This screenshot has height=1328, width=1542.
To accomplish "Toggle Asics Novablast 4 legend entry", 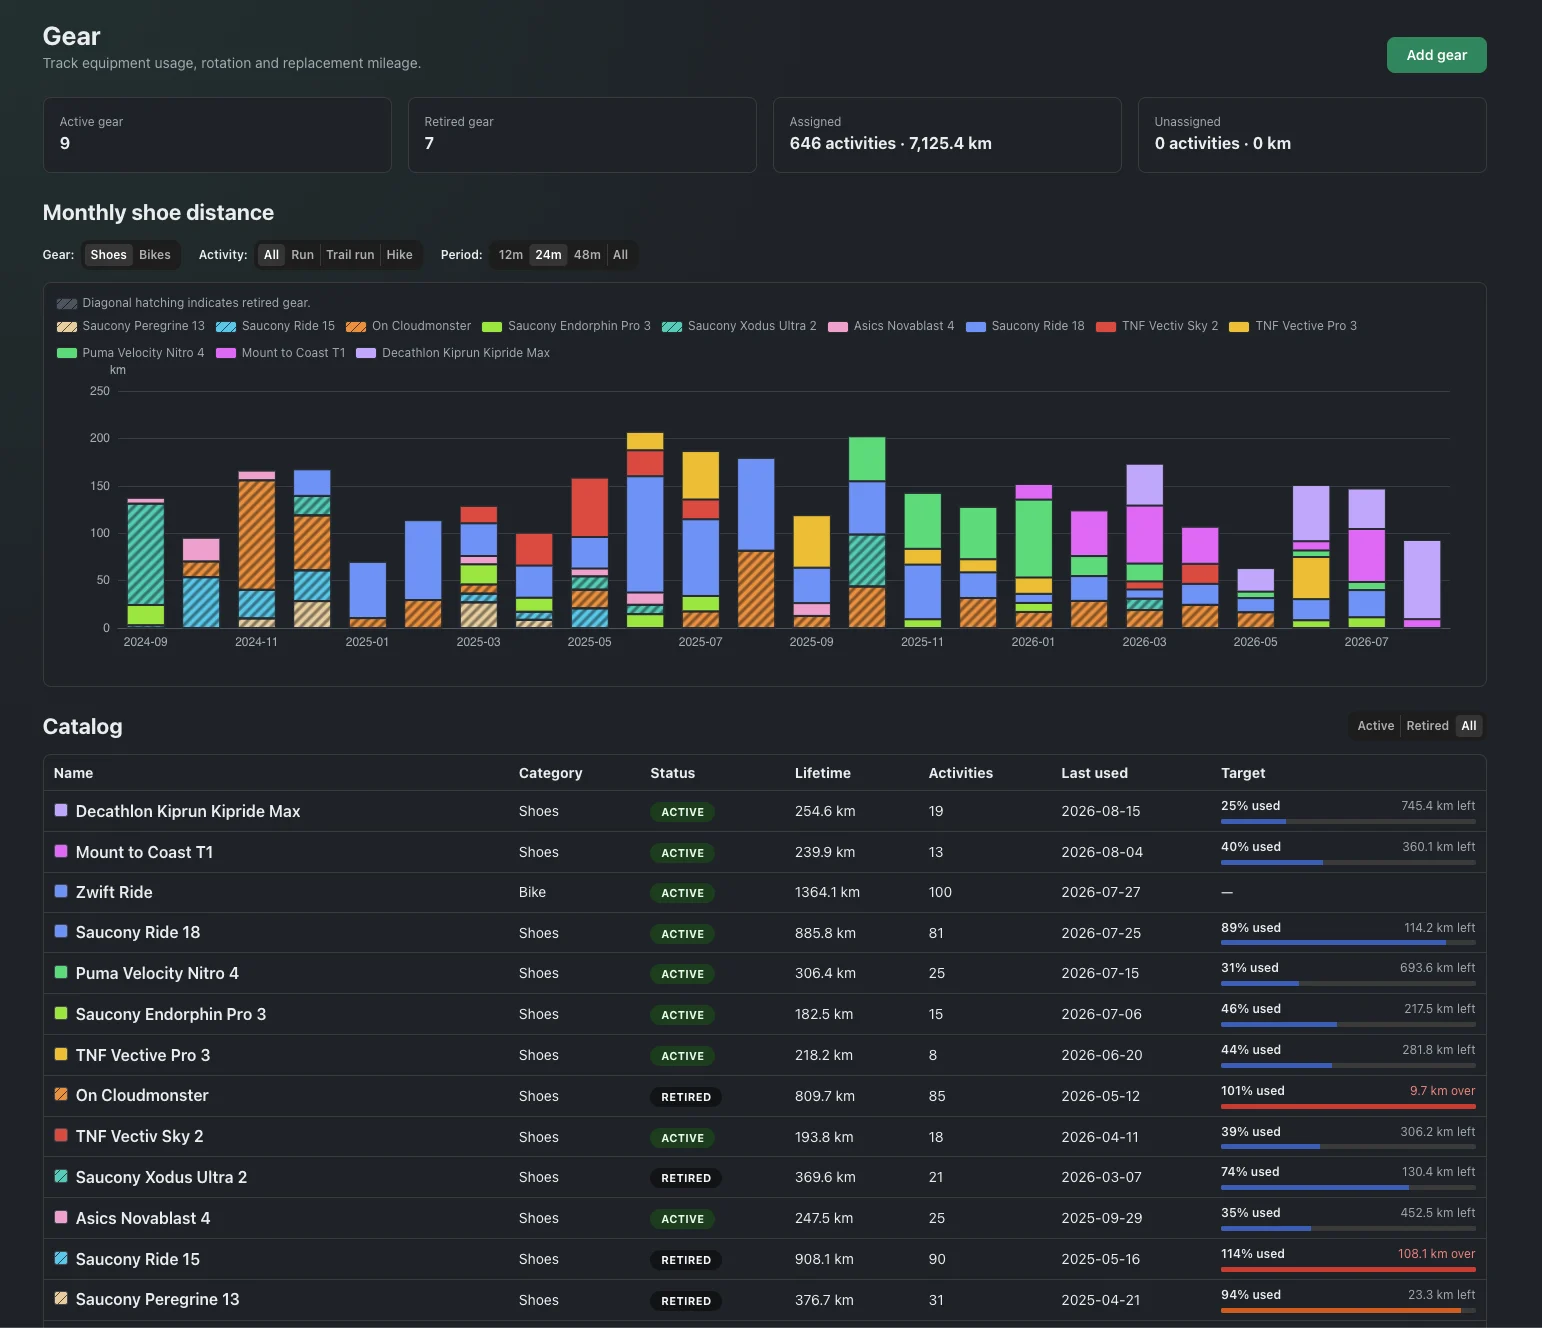I will coord(891,326).
